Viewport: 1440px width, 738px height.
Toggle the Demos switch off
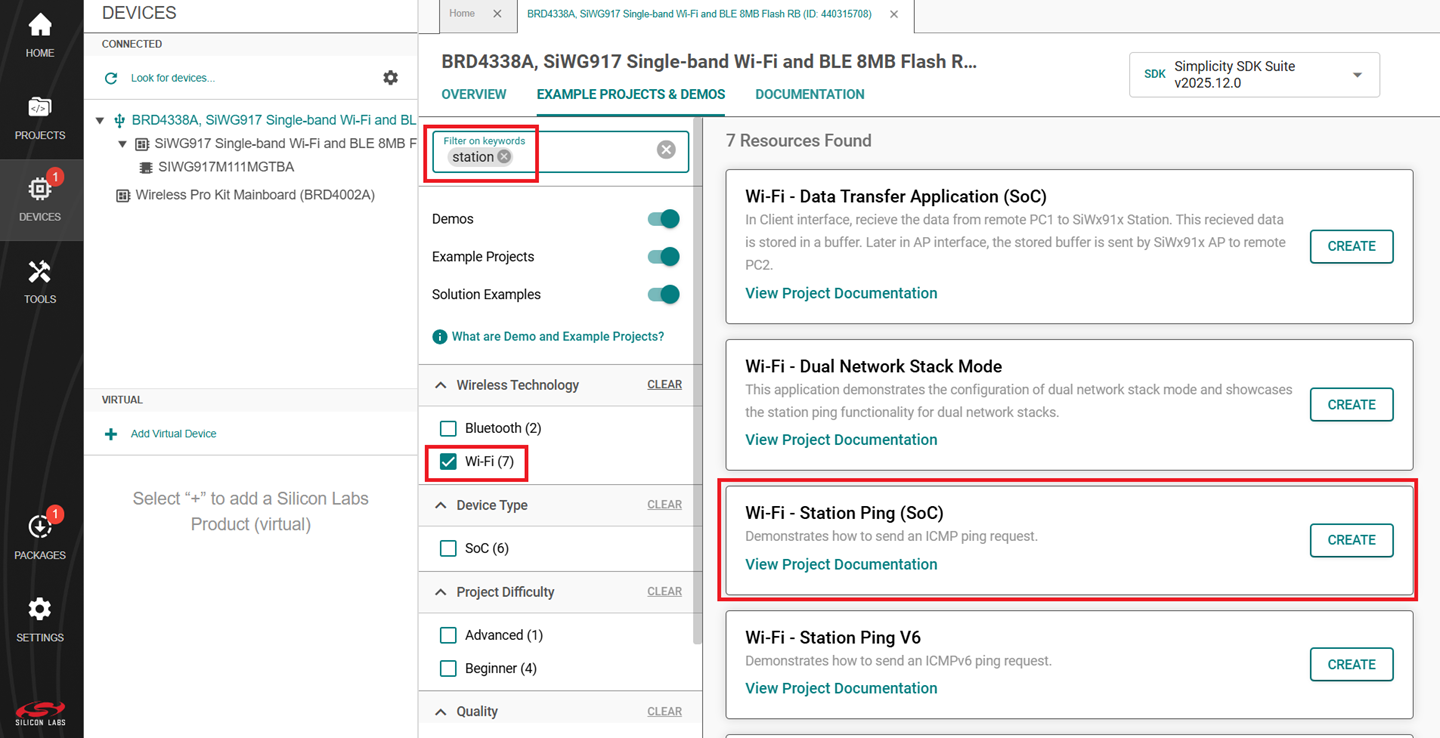pos(663,219)
